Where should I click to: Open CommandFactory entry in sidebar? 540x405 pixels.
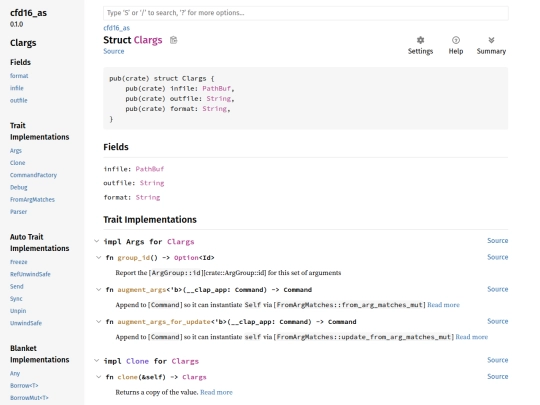click(33, 175)
